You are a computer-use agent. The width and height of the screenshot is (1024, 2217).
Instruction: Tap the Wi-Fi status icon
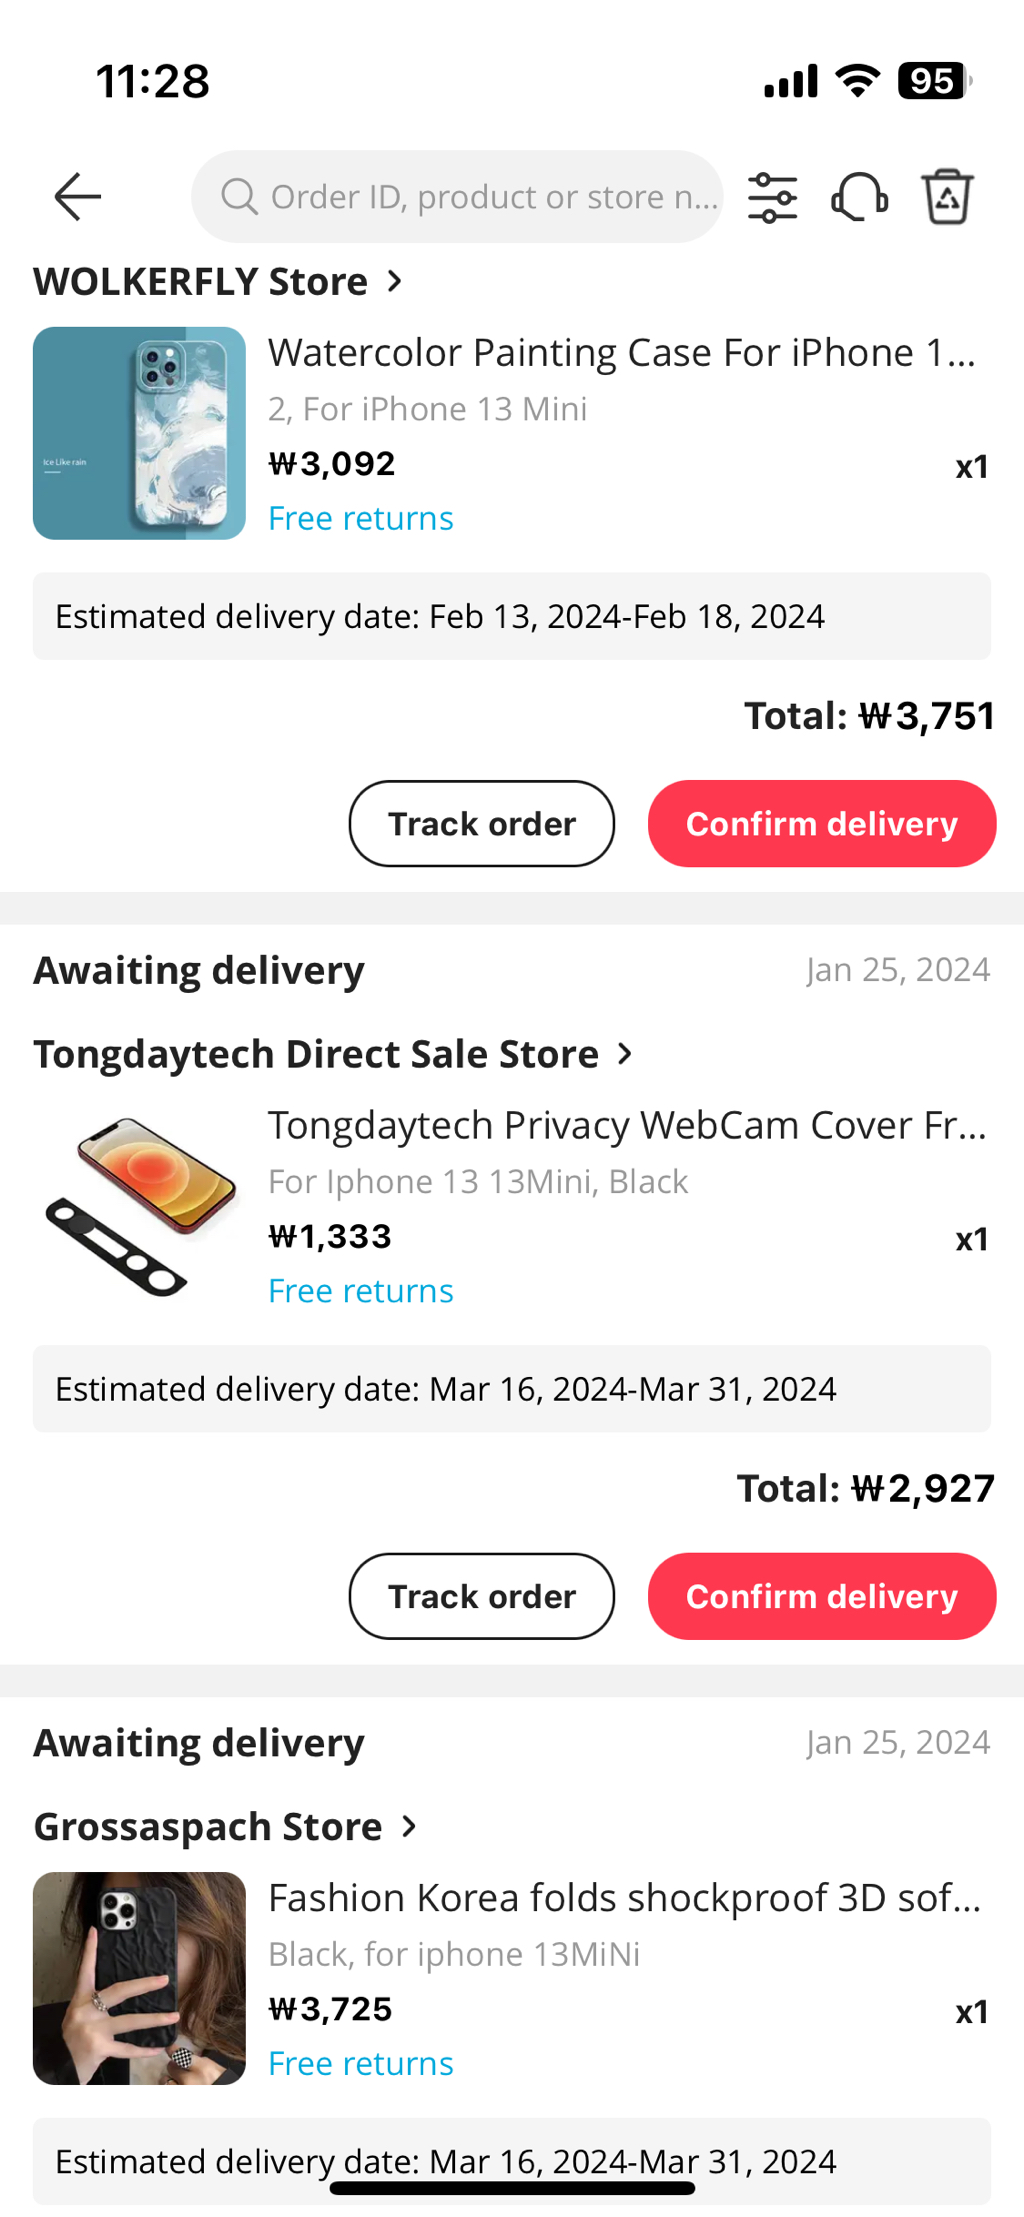click(x=857, y=81)
